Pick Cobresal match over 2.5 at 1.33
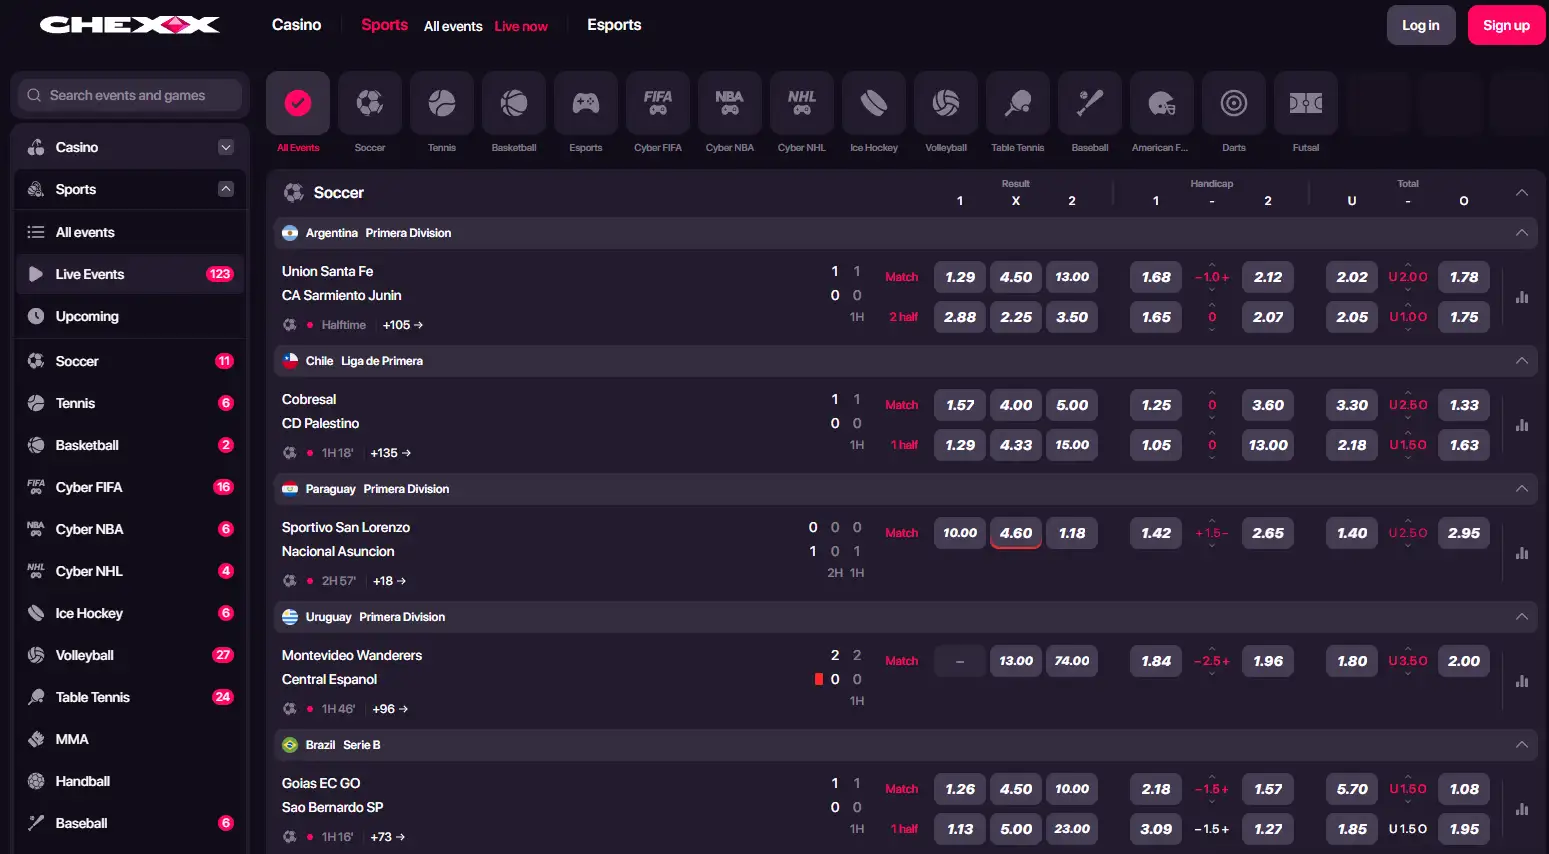Image resolution: width=1549 pixels, height=854 pixels. coord(1464,405)
